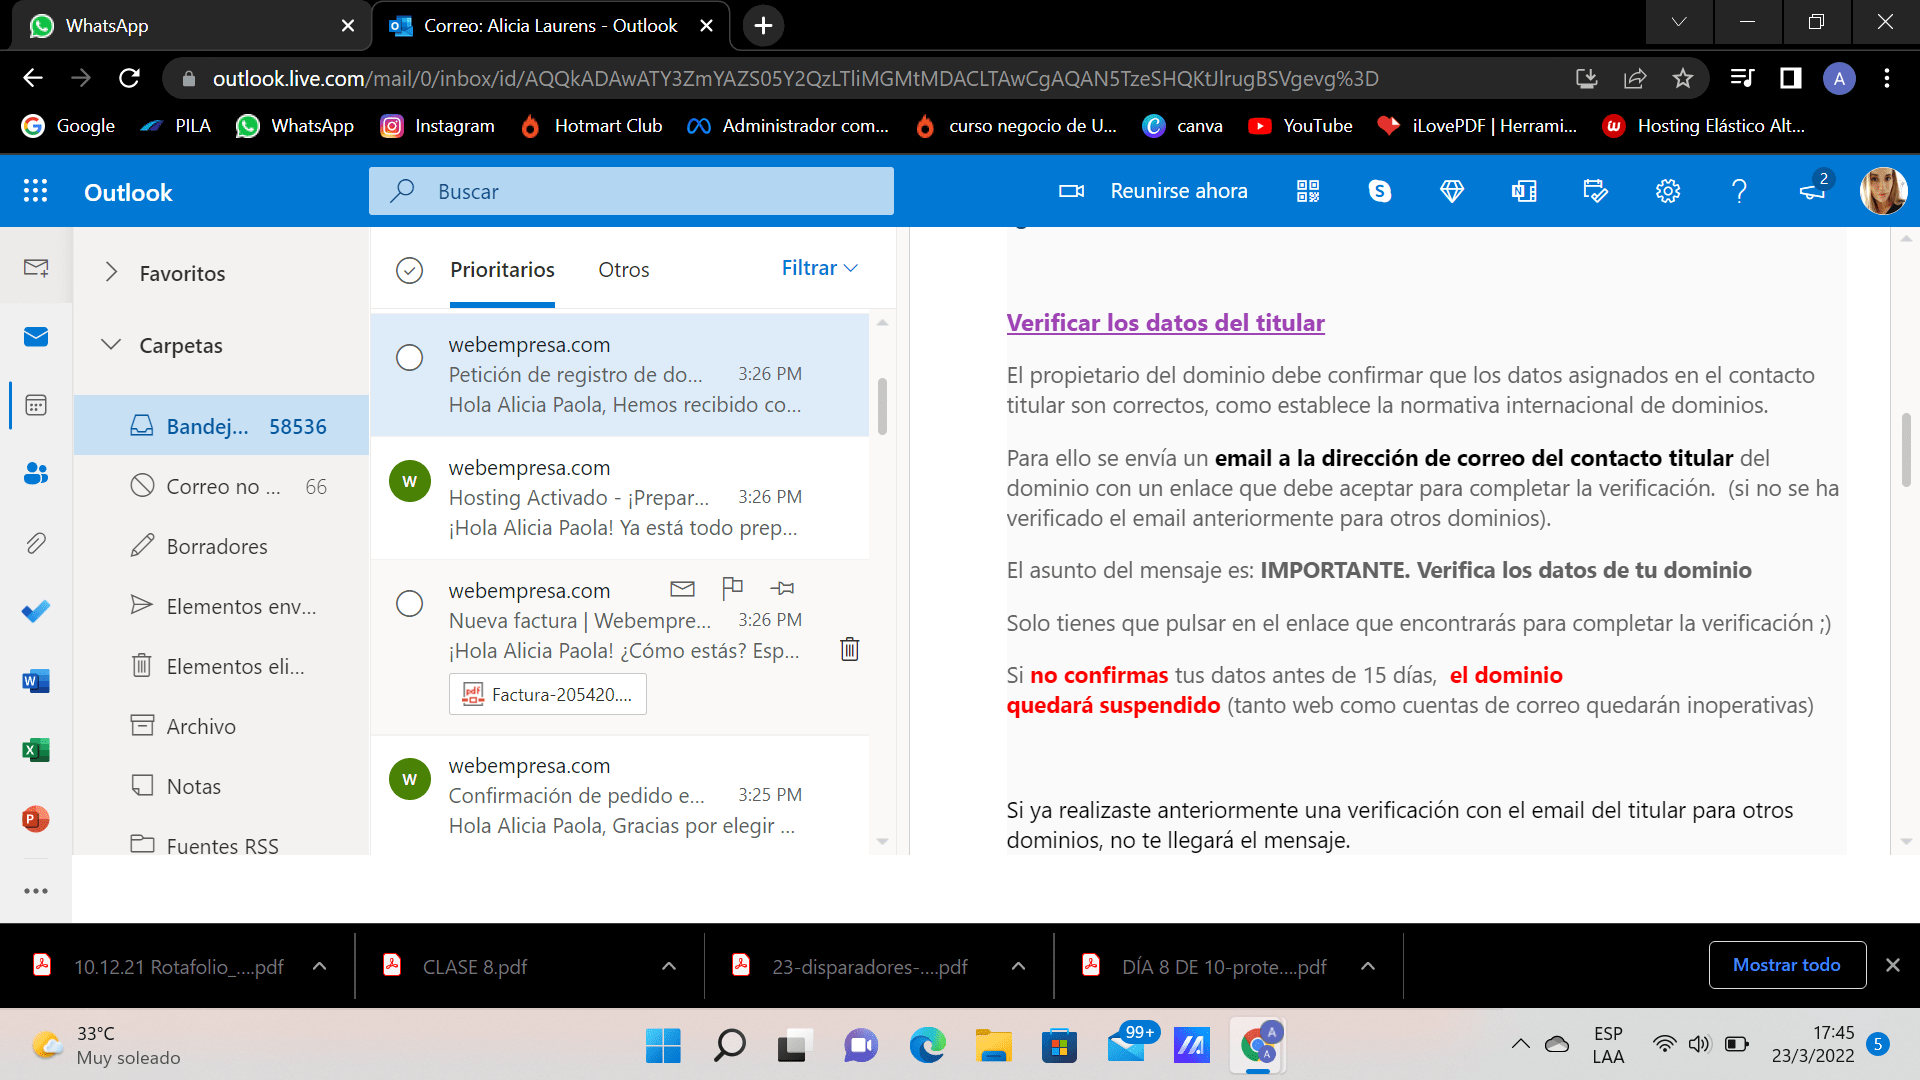This screenshot has width=1920, height=1080.
Task: Open Excel from the left rail
Action: point(36,750)
